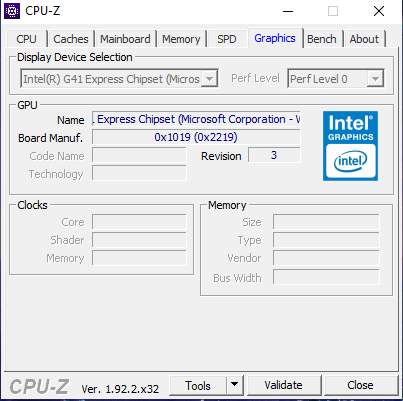Click the Close button at bottom
The image size is (403, 401).
(360, 385)
